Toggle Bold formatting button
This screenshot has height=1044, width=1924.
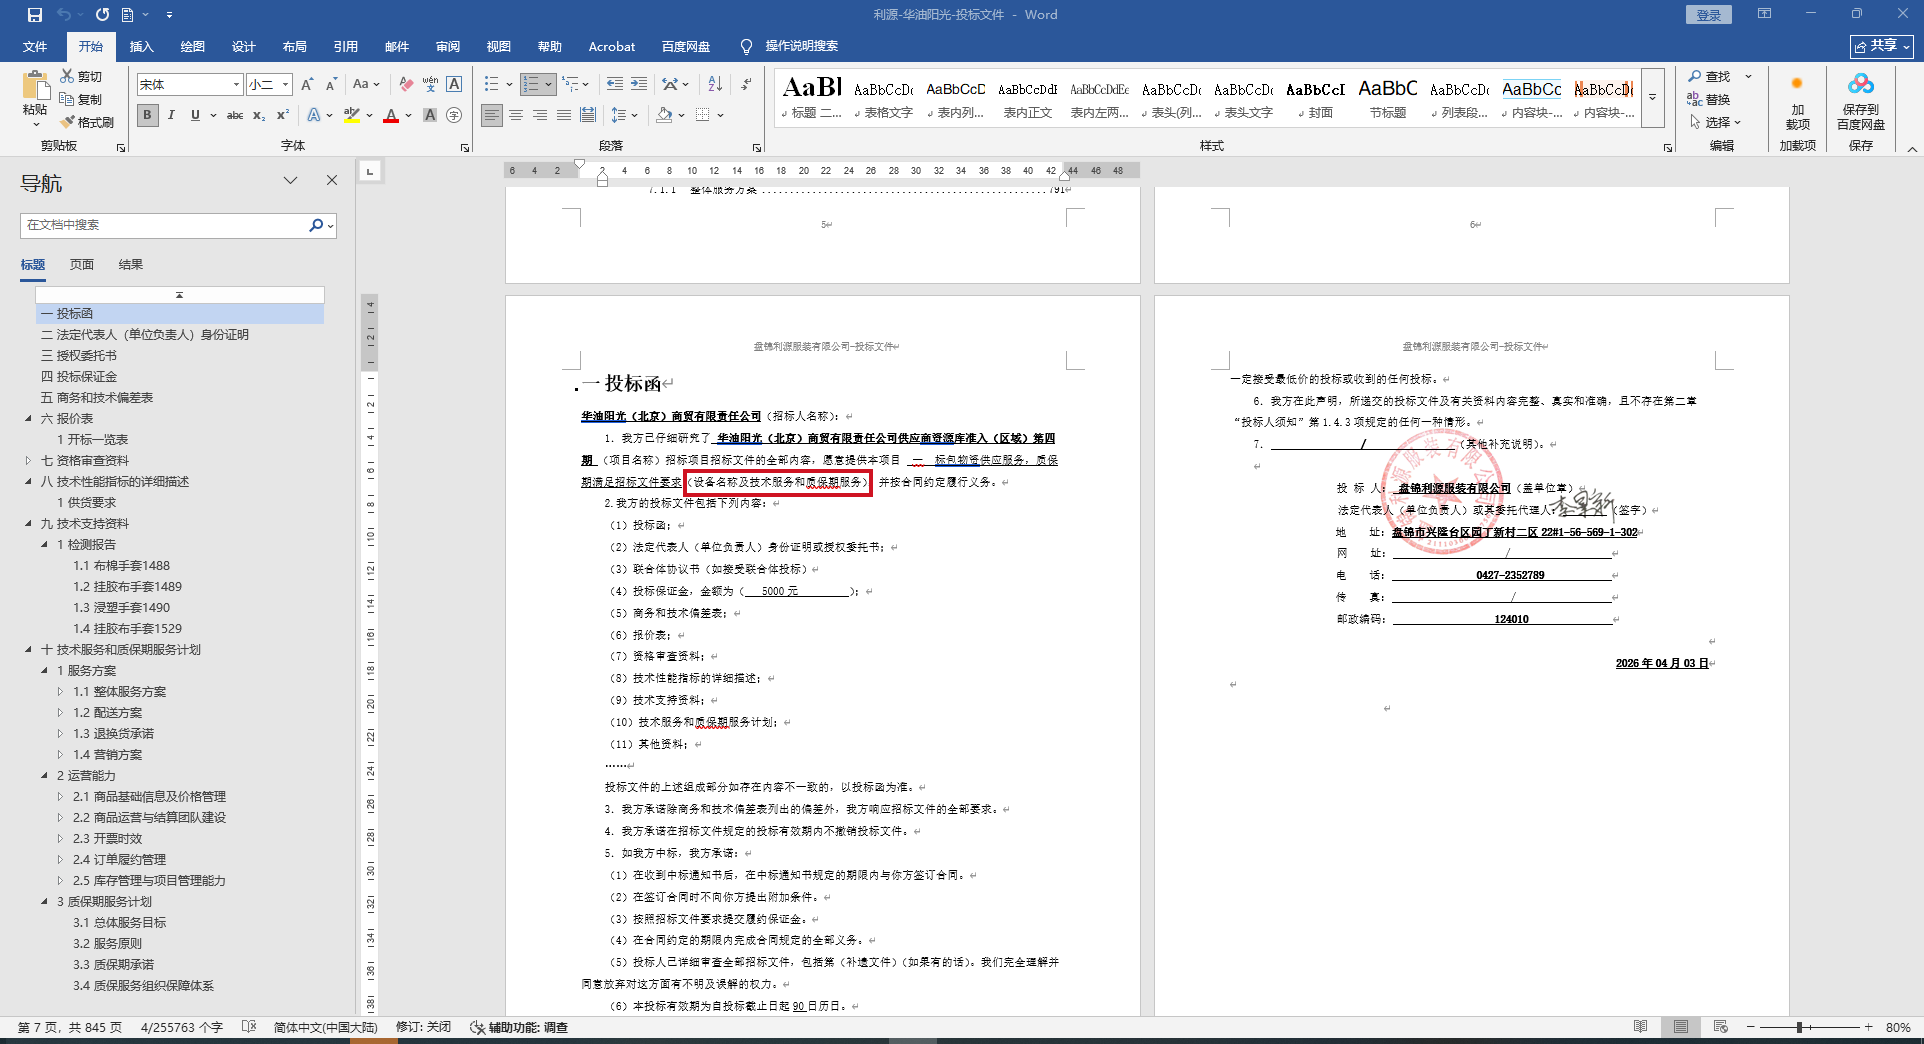(148, 115)
